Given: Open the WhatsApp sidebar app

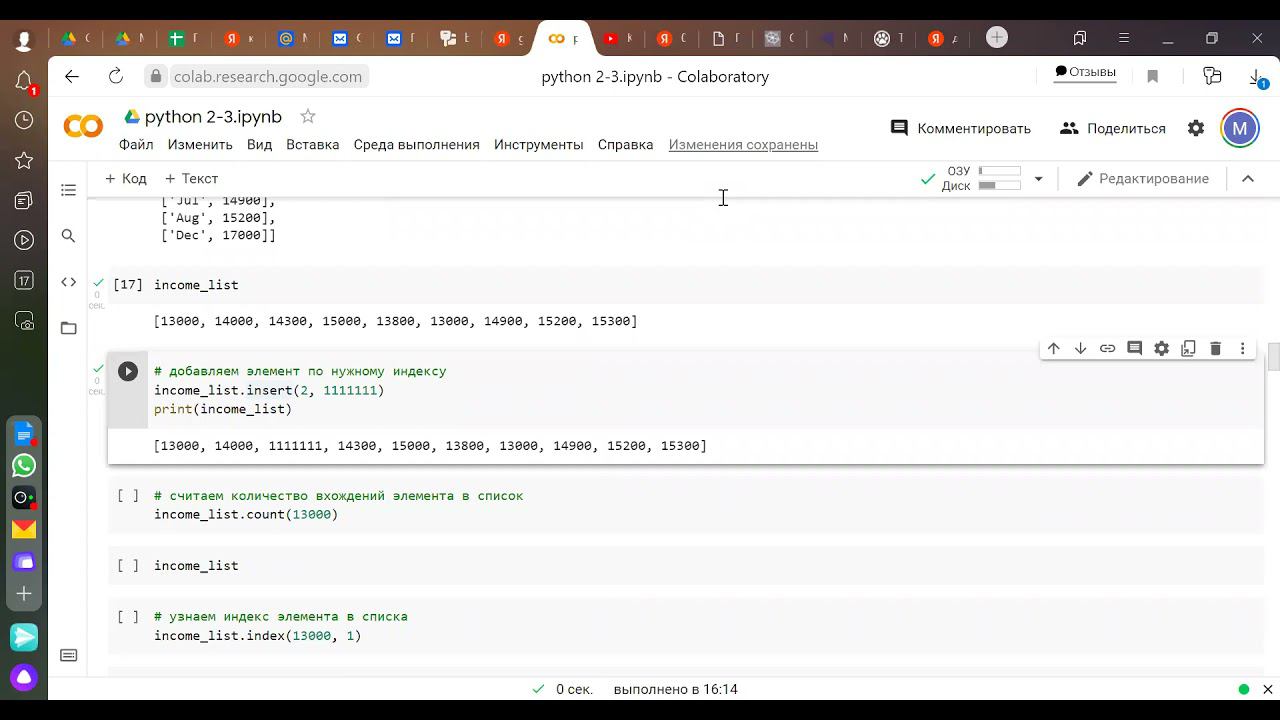Looking at the screenshot, I should pyautogui.click(x=24, y=465).
